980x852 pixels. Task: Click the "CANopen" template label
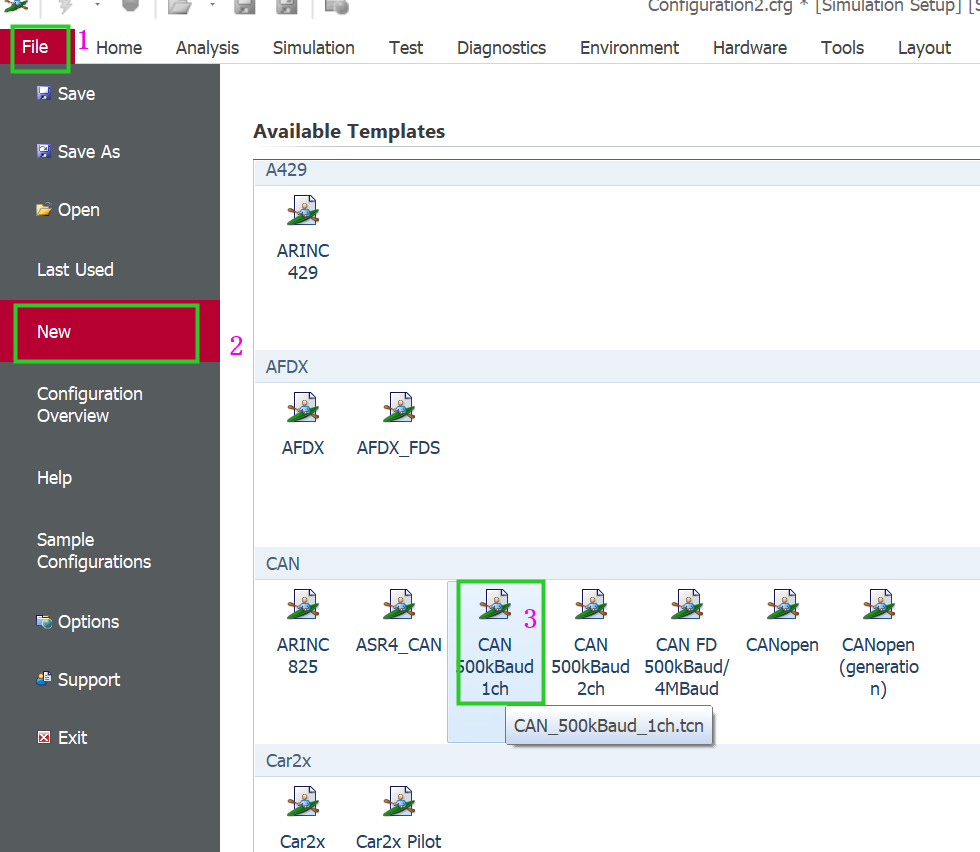782,645
